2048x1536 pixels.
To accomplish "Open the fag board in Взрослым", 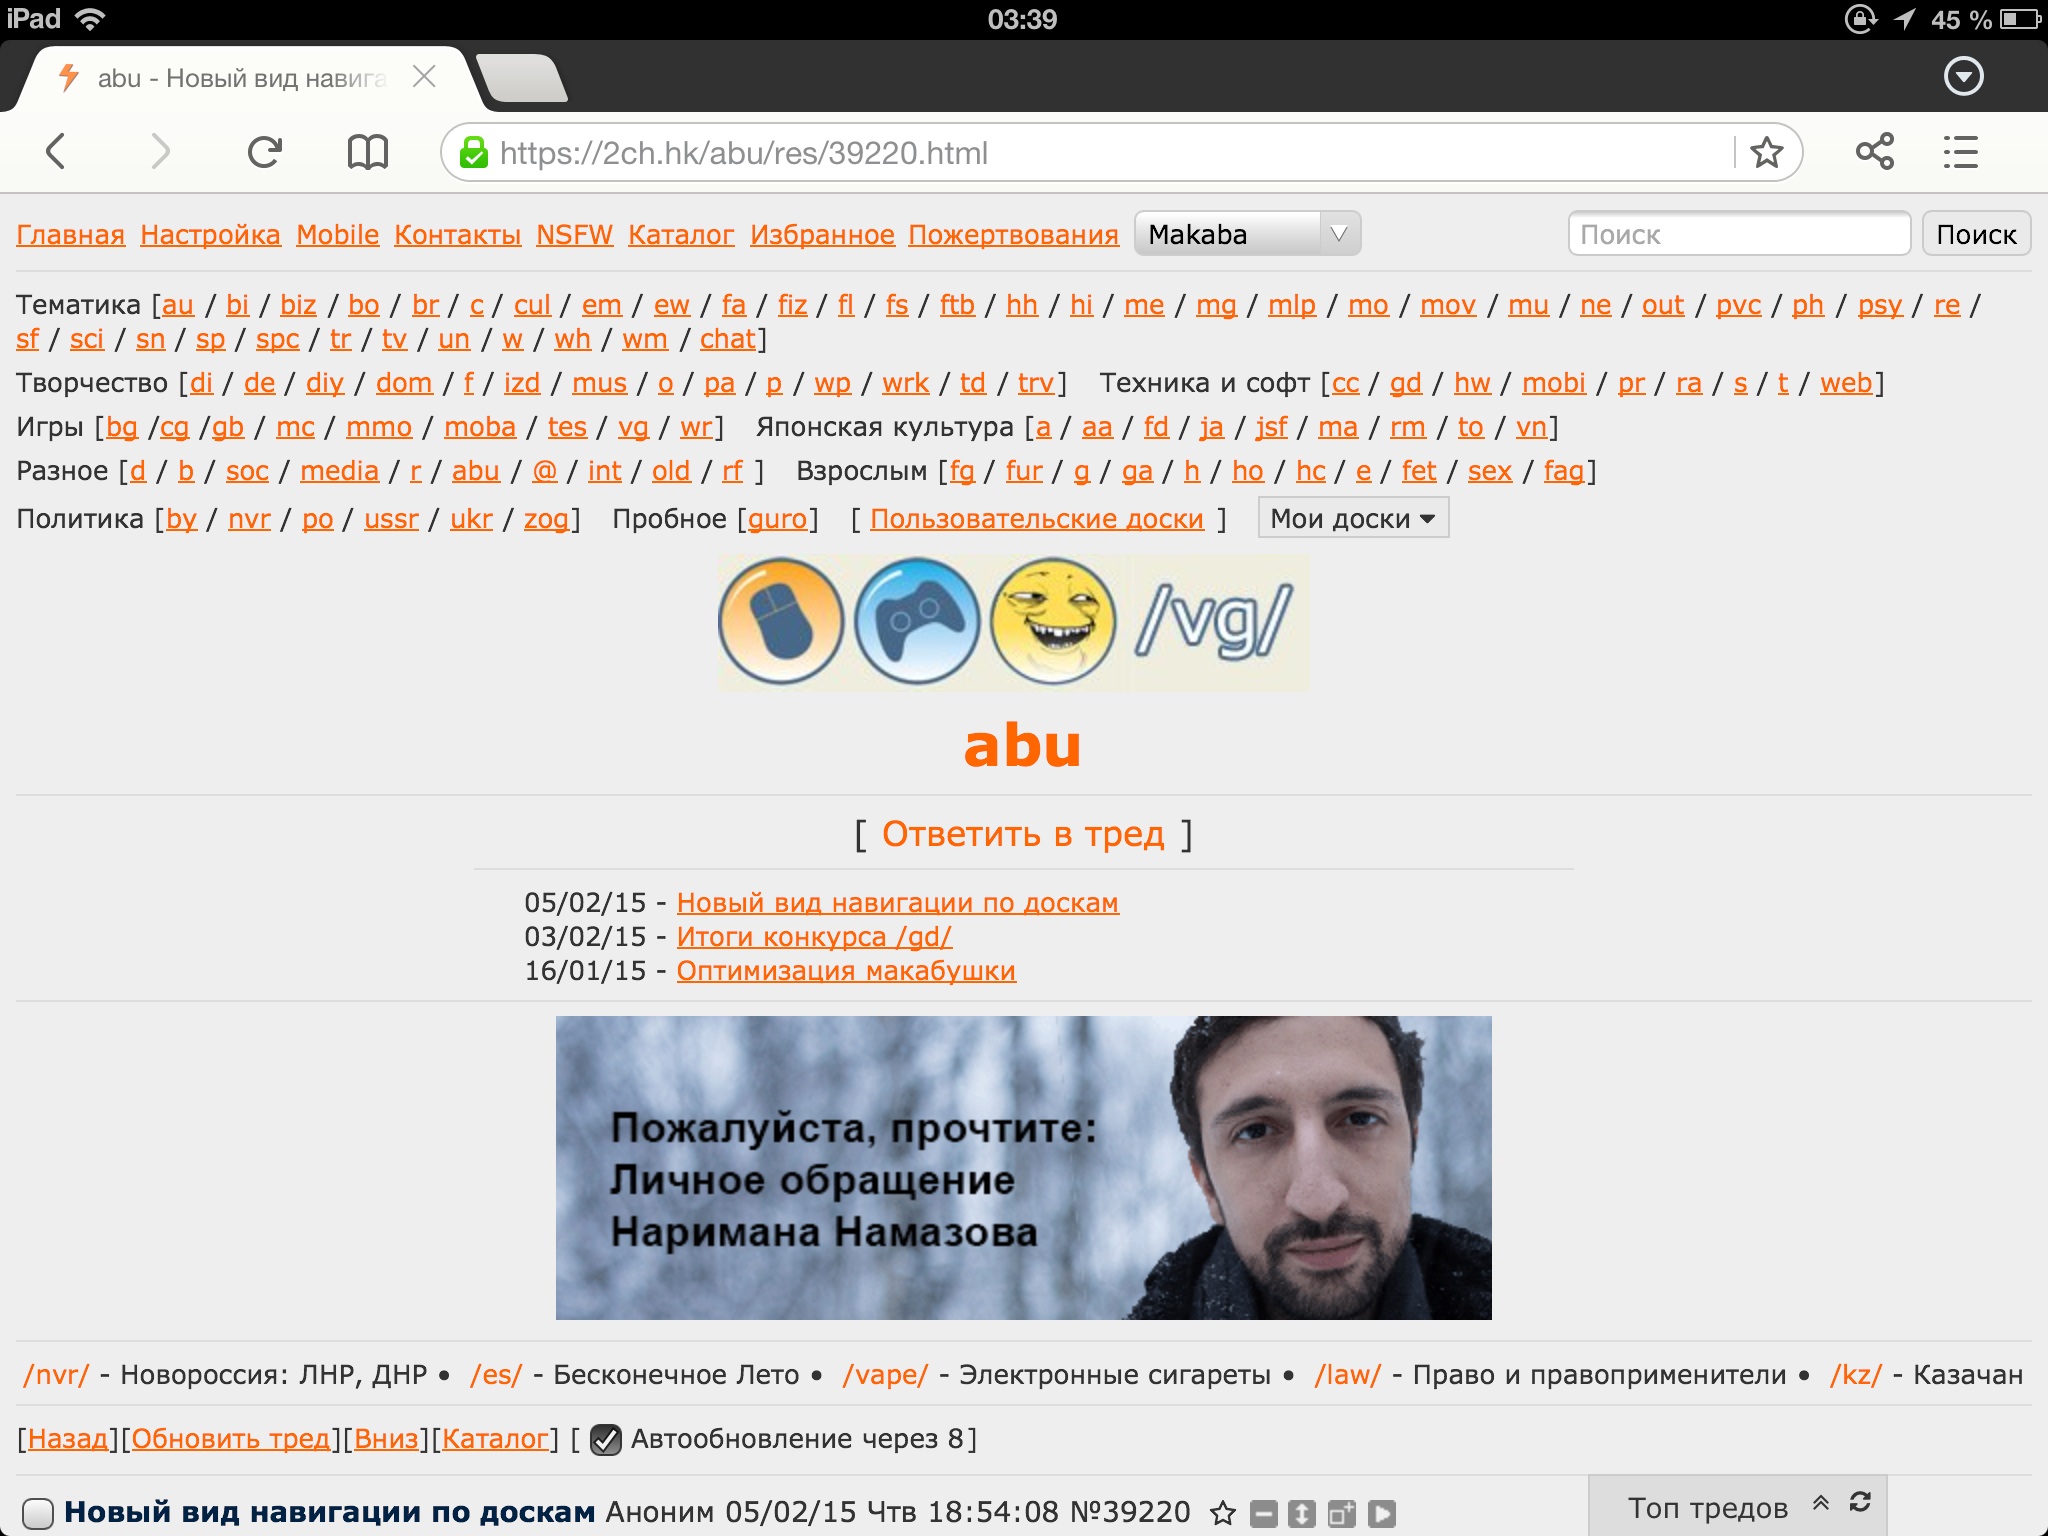I will tap(1564, 471).
